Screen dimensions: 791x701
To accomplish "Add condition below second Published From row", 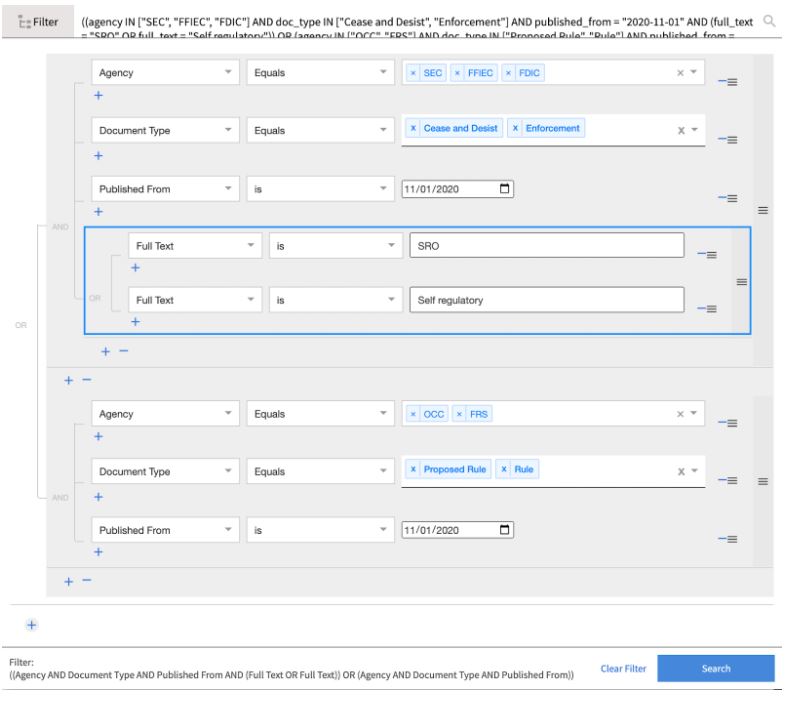I will 98,552.
